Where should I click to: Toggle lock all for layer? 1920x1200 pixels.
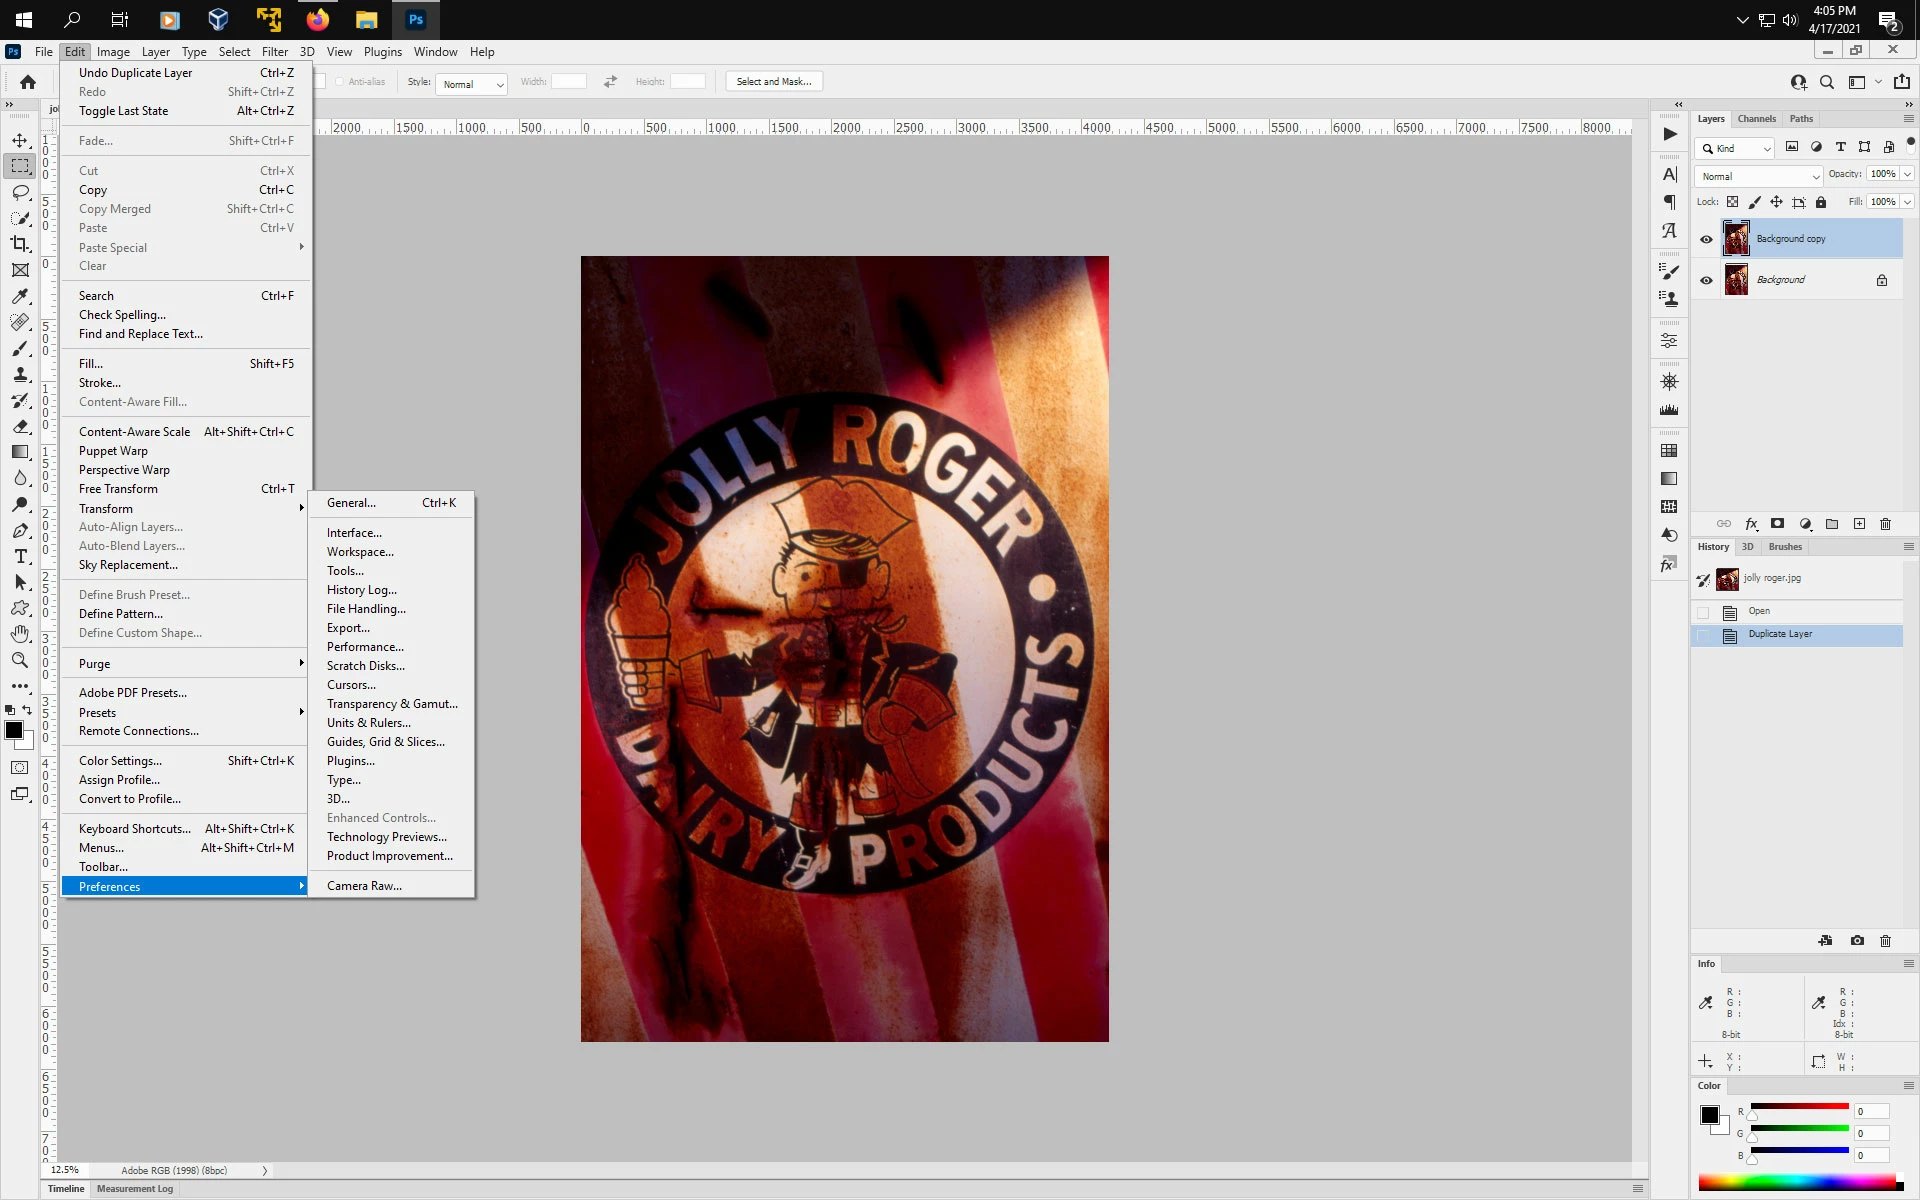click(1821, 202)
